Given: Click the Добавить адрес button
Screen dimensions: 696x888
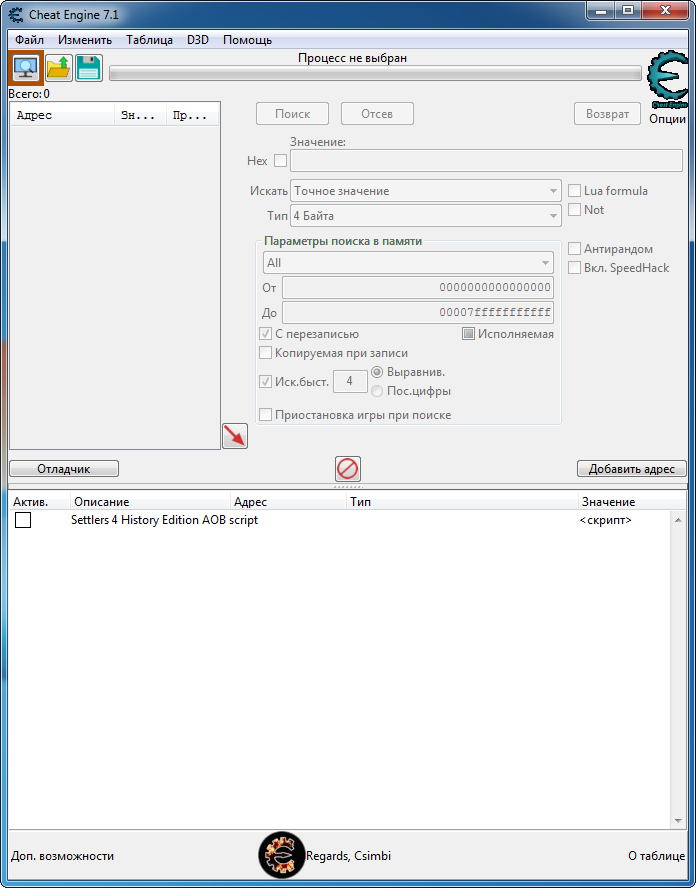Looking at the screenshot, I should (631, 469).
